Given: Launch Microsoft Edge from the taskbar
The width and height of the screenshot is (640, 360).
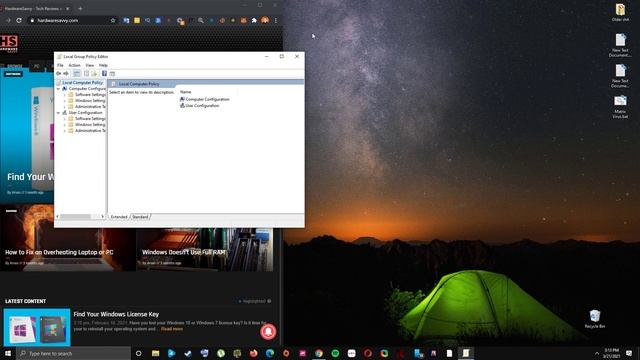Looking at the screenshot, I should (270, 353).
